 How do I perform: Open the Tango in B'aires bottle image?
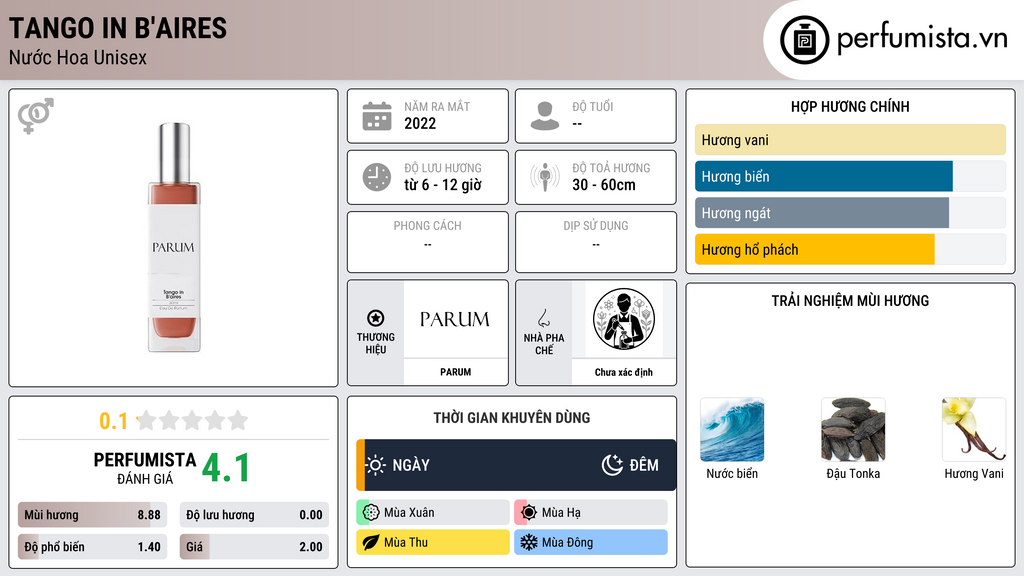tap(174, 238)
